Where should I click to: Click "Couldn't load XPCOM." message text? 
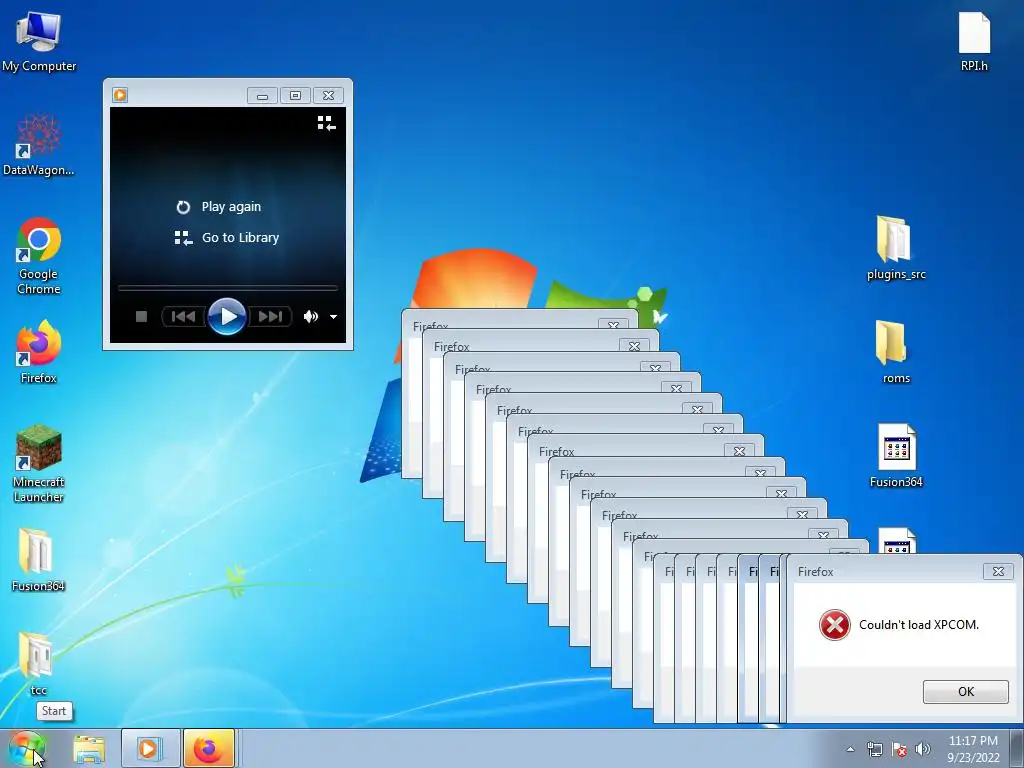click(x=919, y=625)
